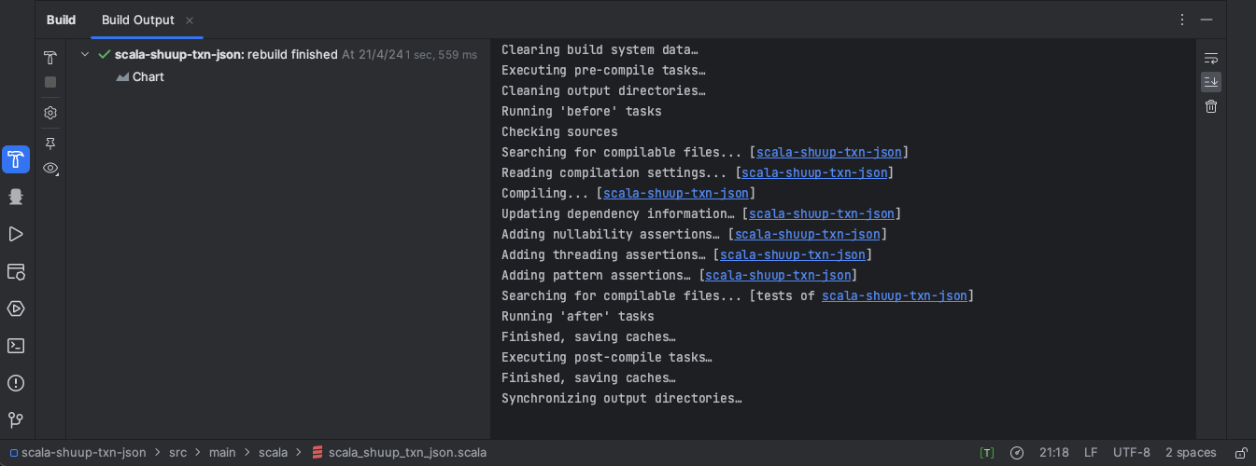Switch to the Build Output tab

(x=138, y=20)
